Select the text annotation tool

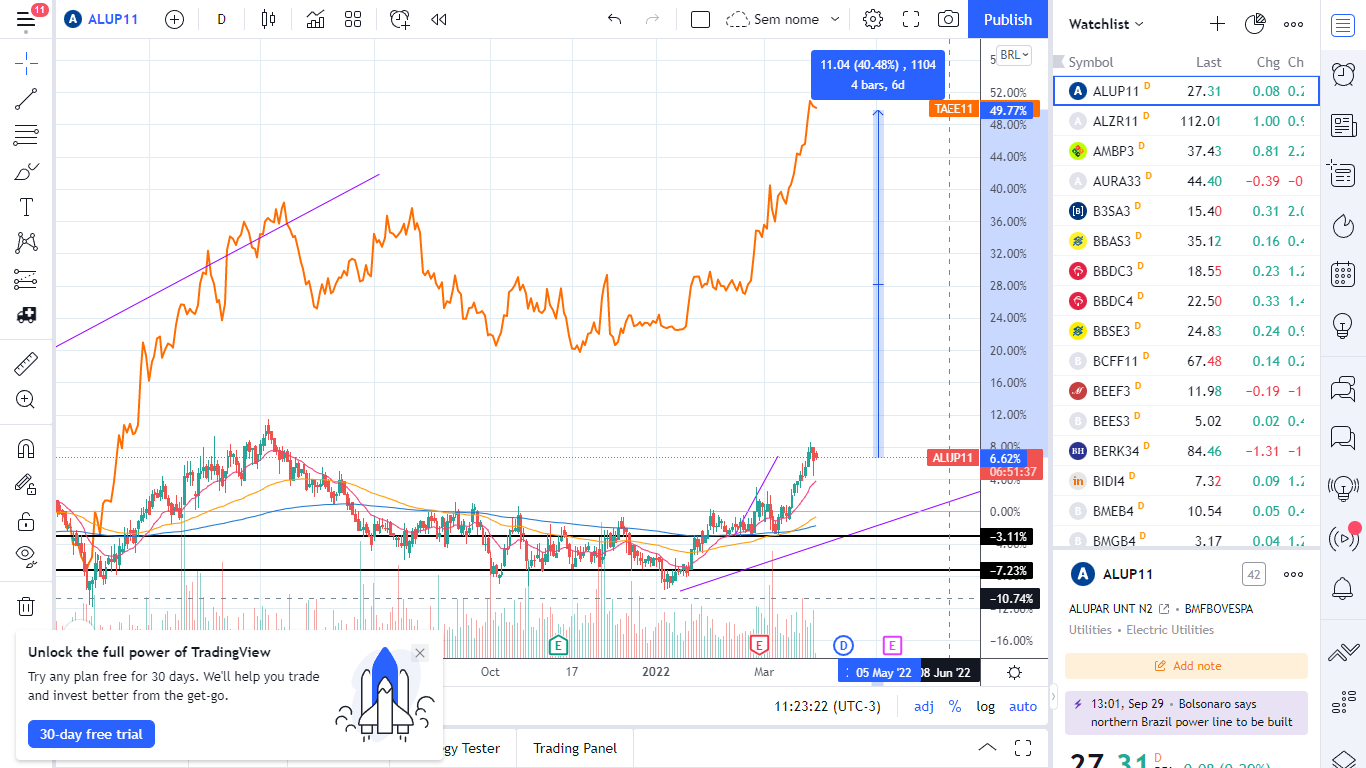[26, 207]
